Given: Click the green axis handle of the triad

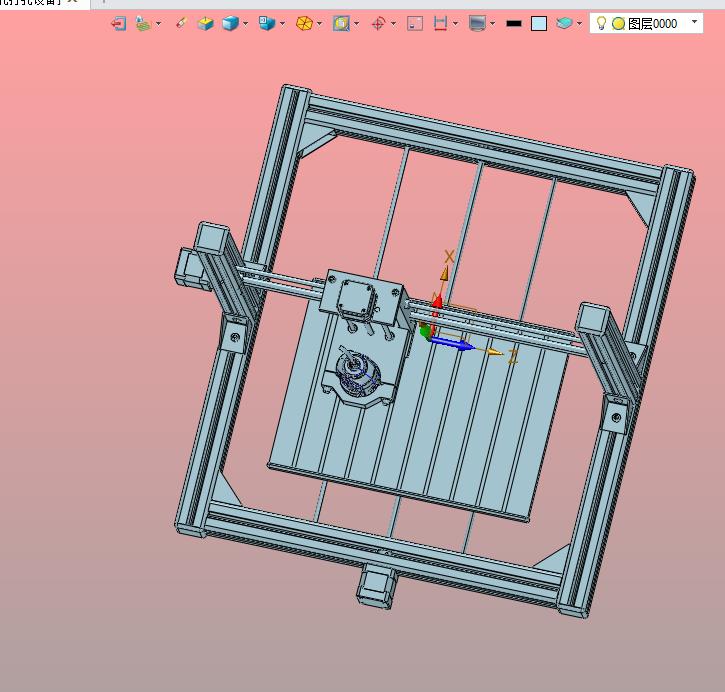Looking at the screenshot, I should pos(424,331).
